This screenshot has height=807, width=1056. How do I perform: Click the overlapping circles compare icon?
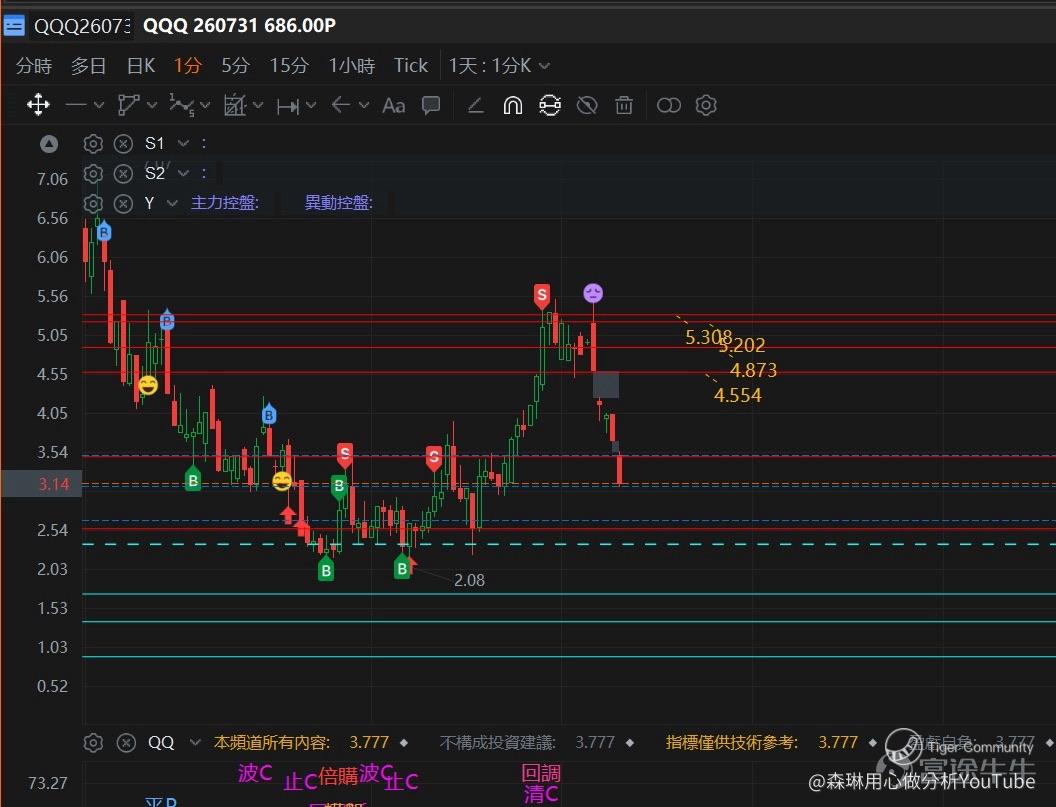(x=669, y=105)
